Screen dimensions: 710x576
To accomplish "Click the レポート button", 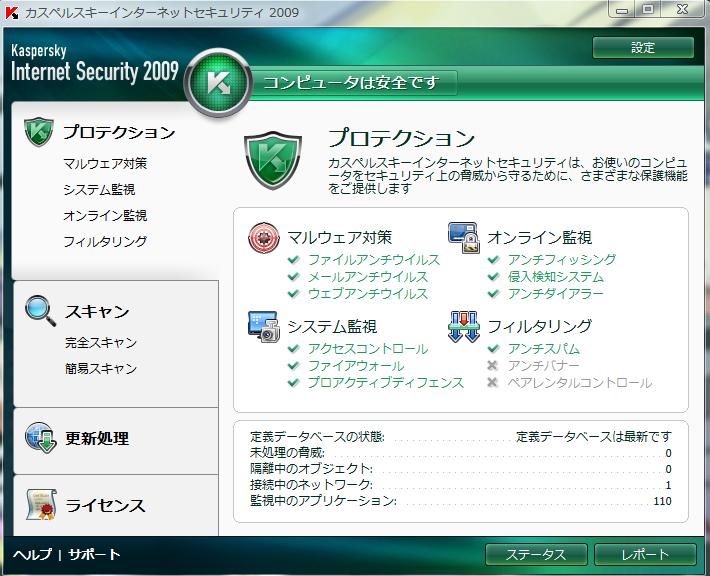I will (x=645, y=555).
